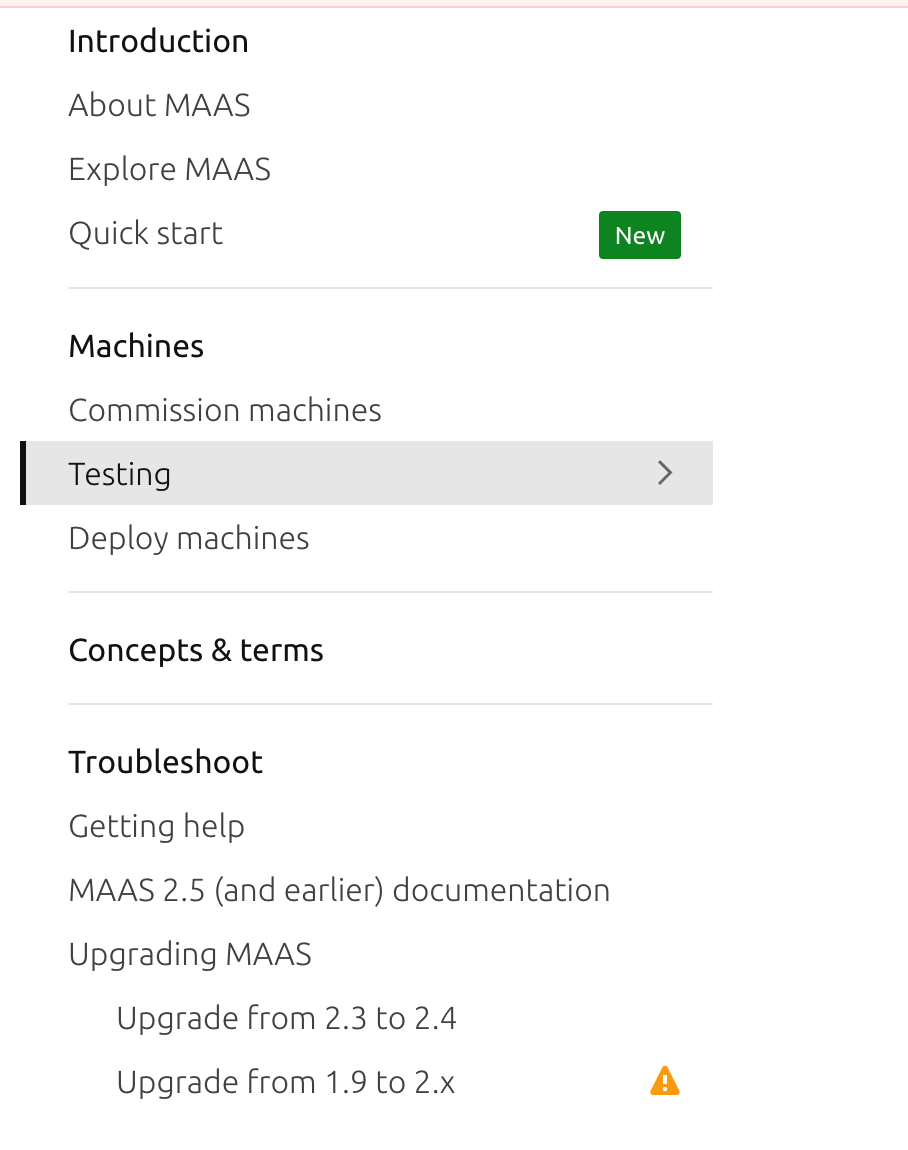The image size is (908, 1150).
Task: Open MAAS 2.5 (and earlier) documentation
Action: tap(340, 890)
